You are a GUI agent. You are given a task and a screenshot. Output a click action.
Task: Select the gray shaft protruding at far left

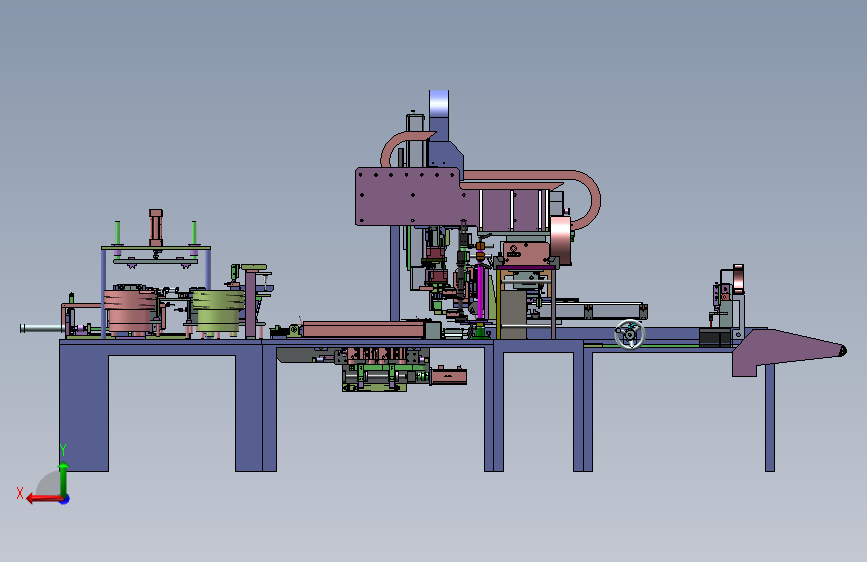click(41, 329)
